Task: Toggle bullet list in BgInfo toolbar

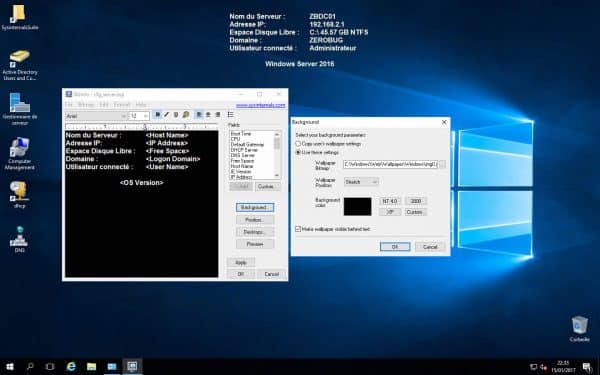Action: [x=230, y=115]
